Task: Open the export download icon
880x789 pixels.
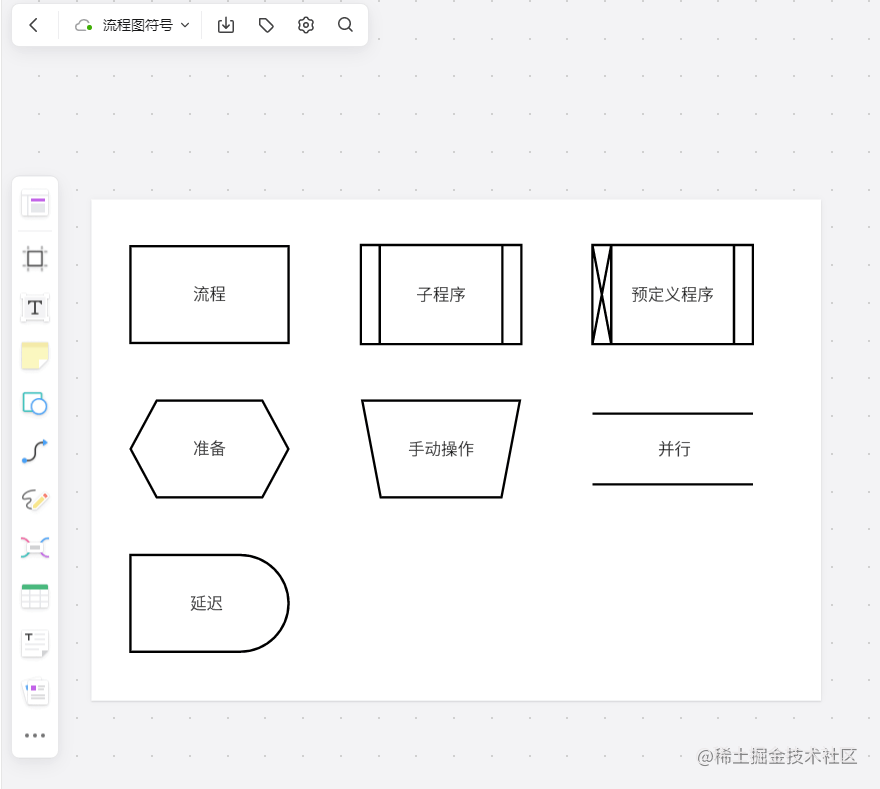Action: [225, 25]
